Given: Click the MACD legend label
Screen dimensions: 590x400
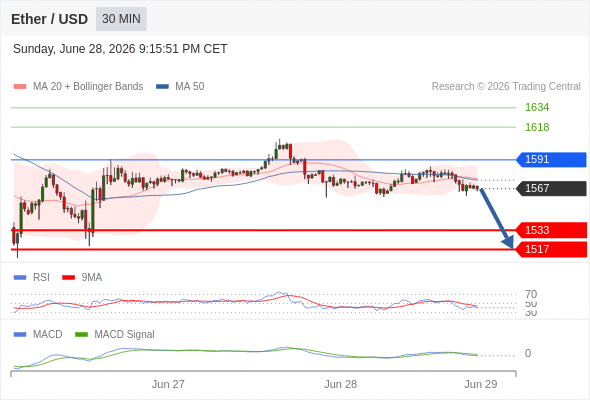Looking at the screenshot, I should pyautogui.click(x=48, y=335).
